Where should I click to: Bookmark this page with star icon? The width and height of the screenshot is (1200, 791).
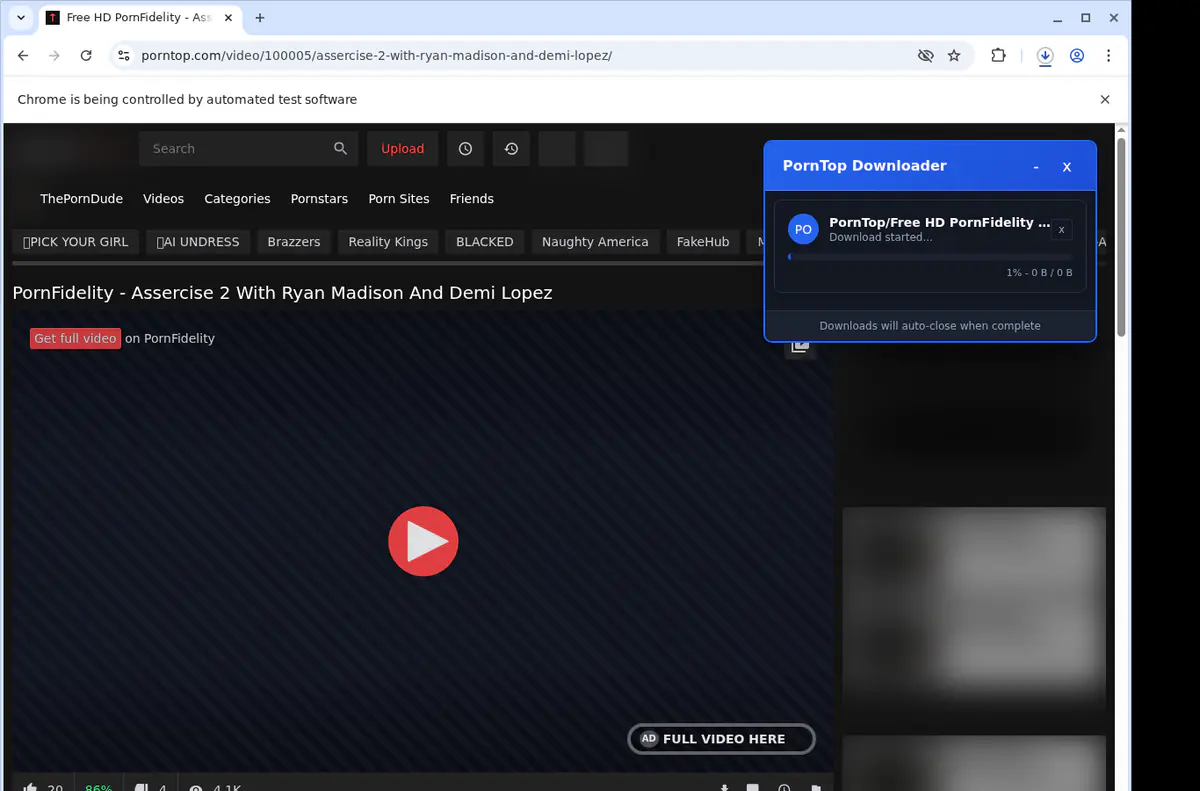point(954,56)
